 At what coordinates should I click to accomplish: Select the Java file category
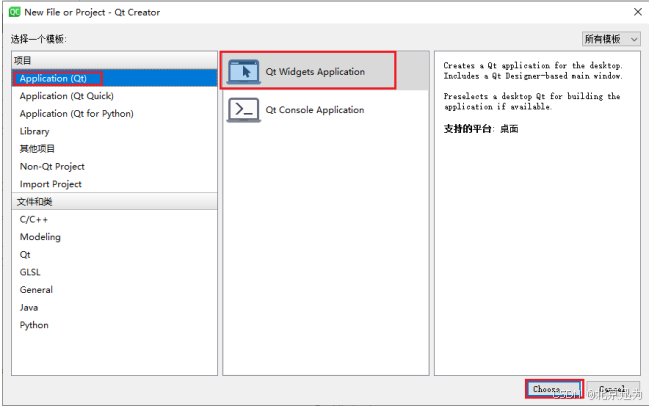coord(114,308)
